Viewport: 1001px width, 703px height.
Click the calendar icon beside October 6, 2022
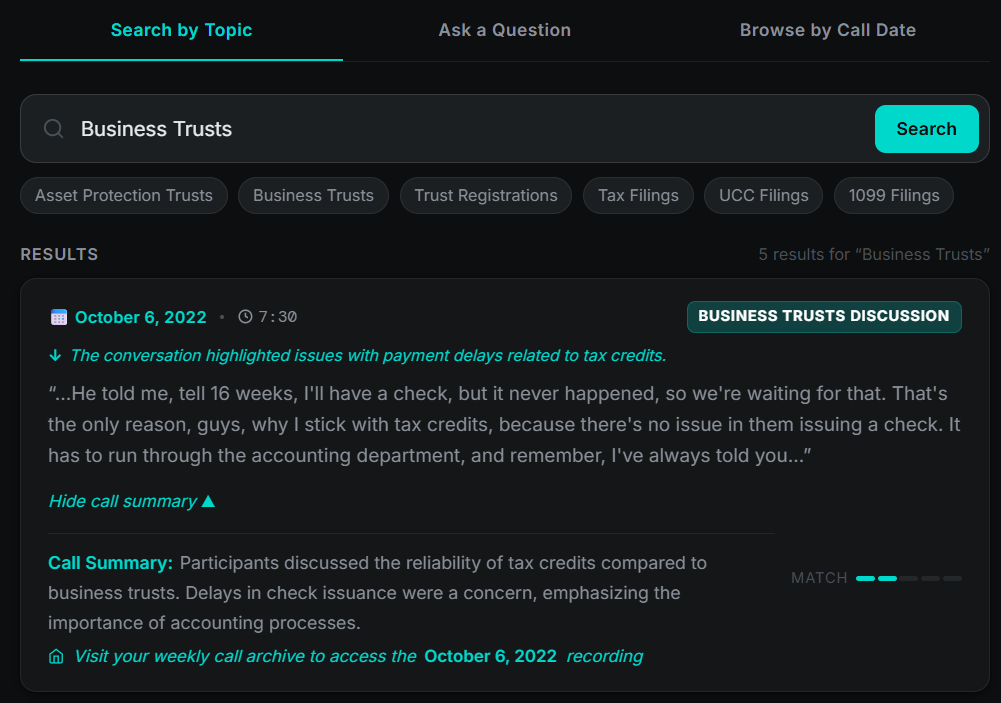pyautogui.click(x=59, y=316)
